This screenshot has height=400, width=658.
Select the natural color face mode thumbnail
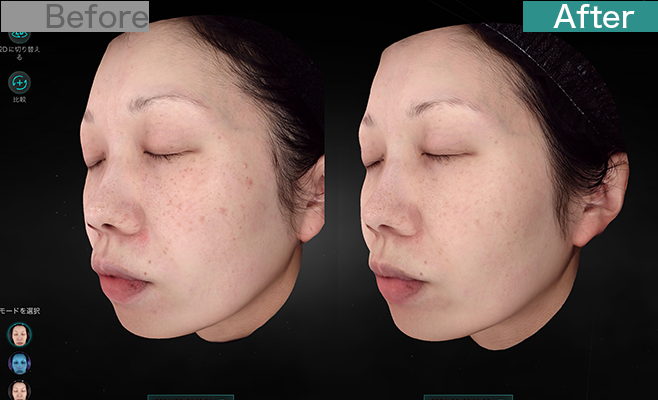tap(18, 334)
